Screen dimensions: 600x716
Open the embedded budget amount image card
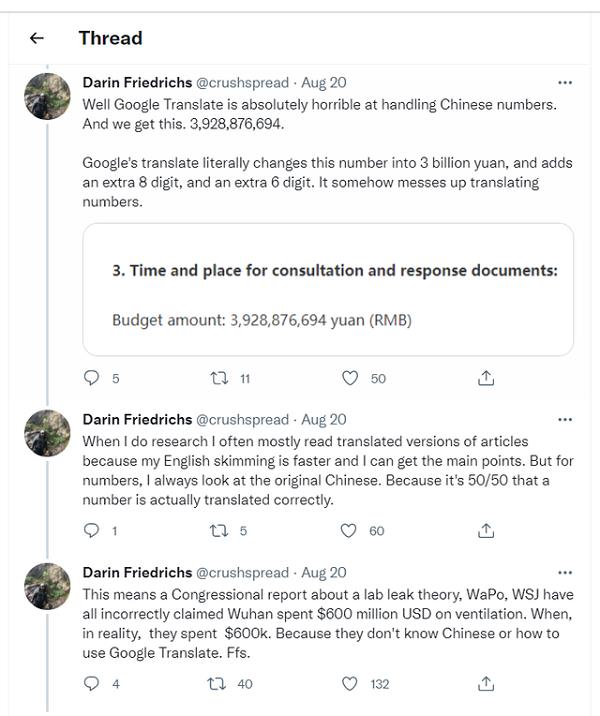click(328, 290)
